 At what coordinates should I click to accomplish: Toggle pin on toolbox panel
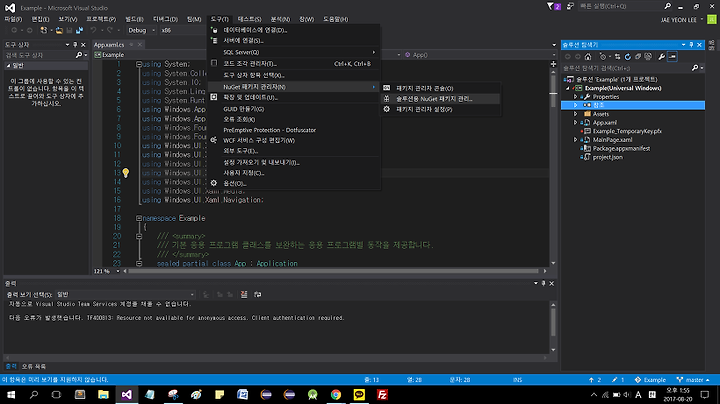tap(75, 45)
